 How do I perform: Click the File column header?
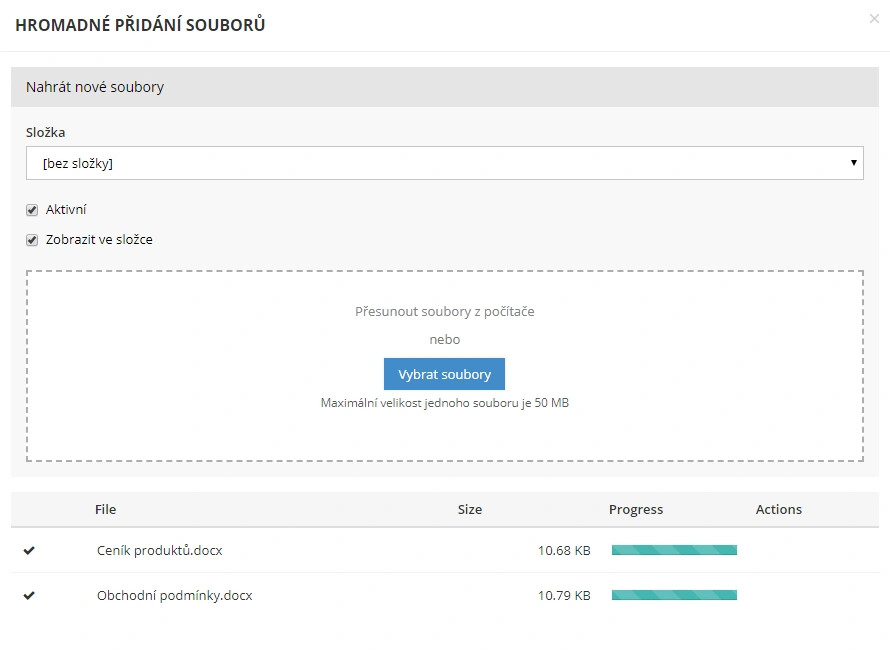pos(106,509)
